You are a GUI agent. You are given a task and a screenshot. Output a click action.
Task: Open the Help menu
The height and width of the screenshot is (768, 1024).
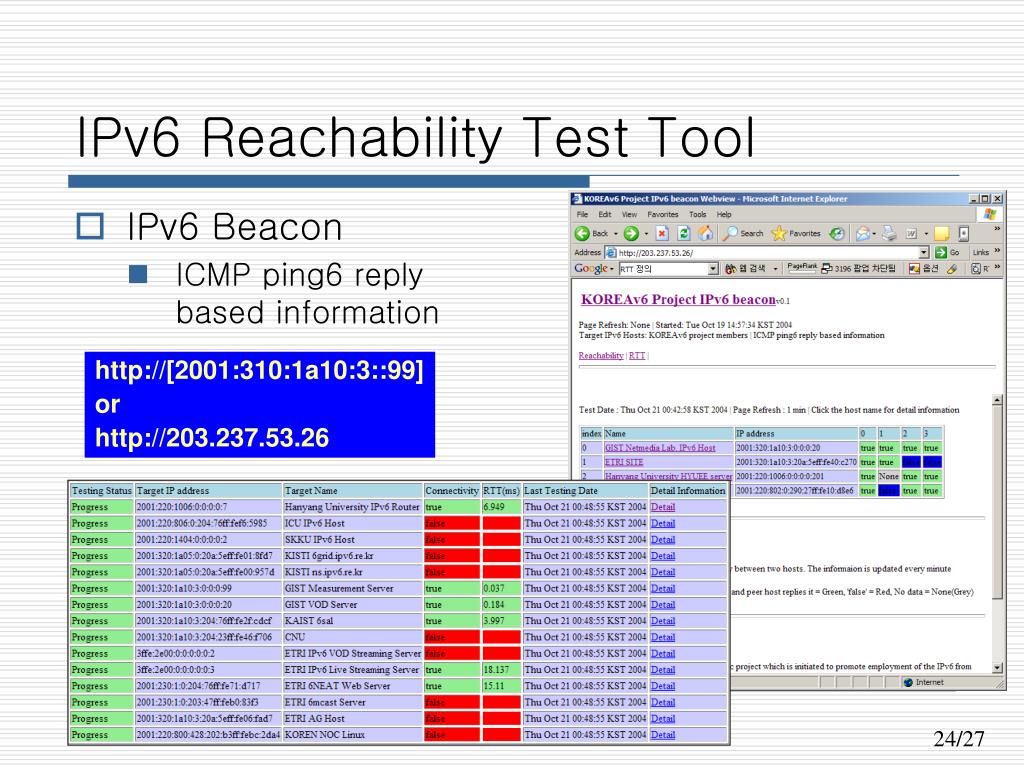(724, 214)
